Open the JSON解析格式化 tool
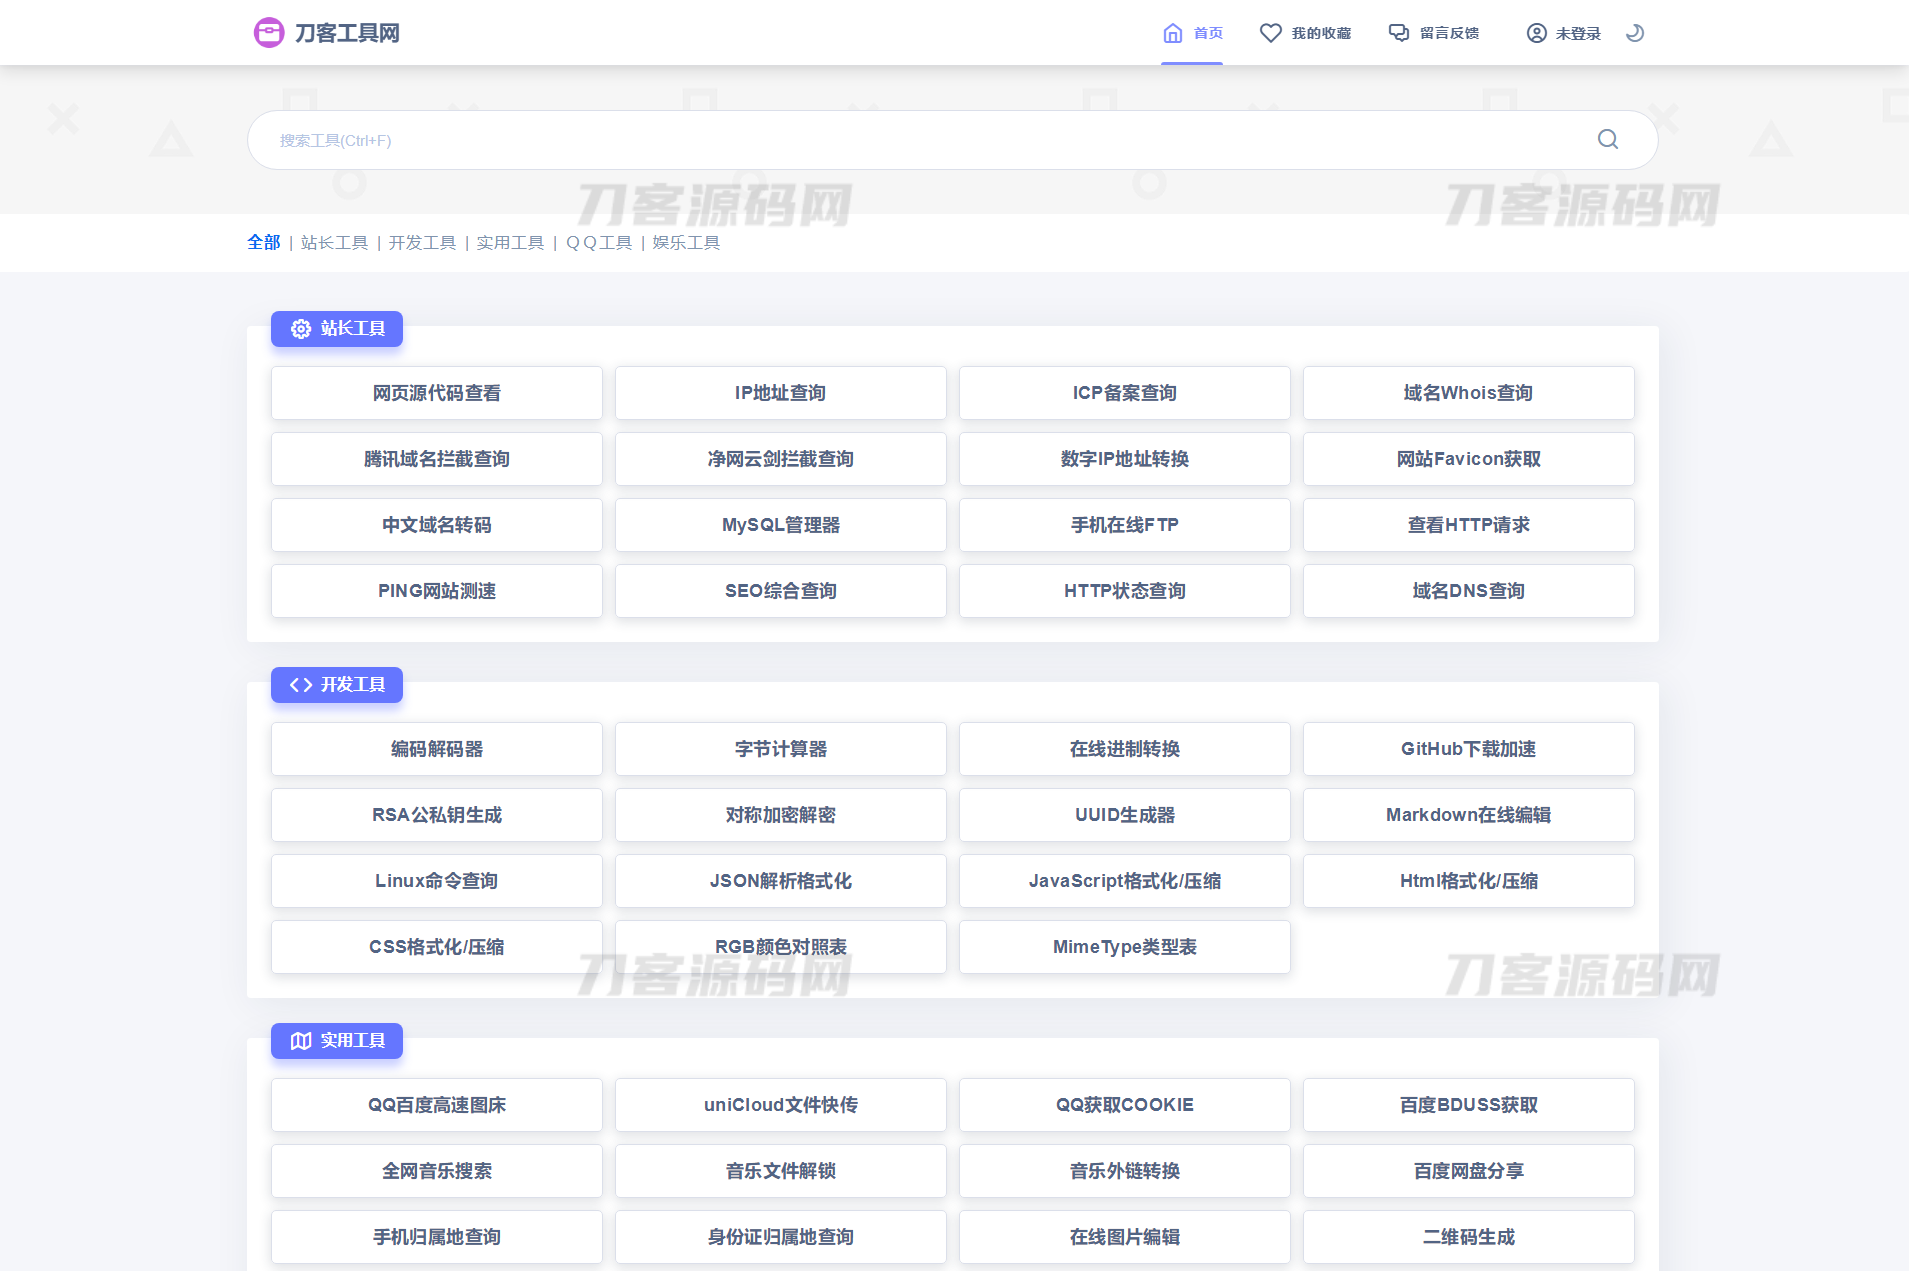The height and width of the screenshot is (1271, 1909). coord(780,880)
